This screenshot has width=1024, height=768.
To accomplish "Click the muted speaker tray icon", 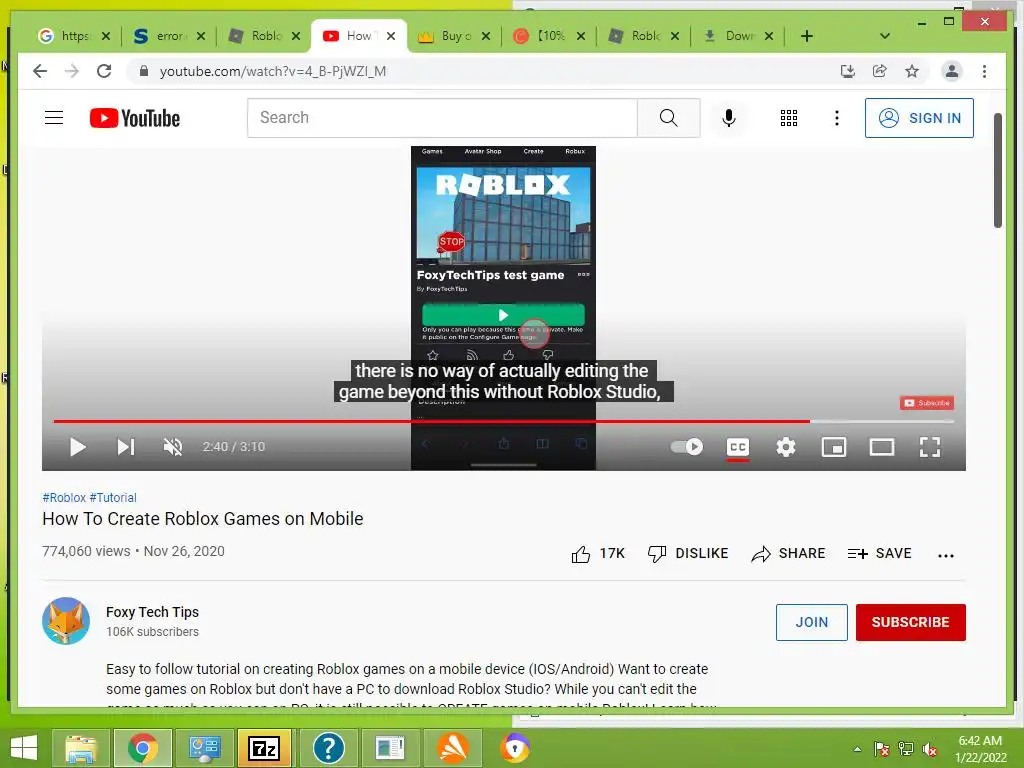I will coord(929,749).
